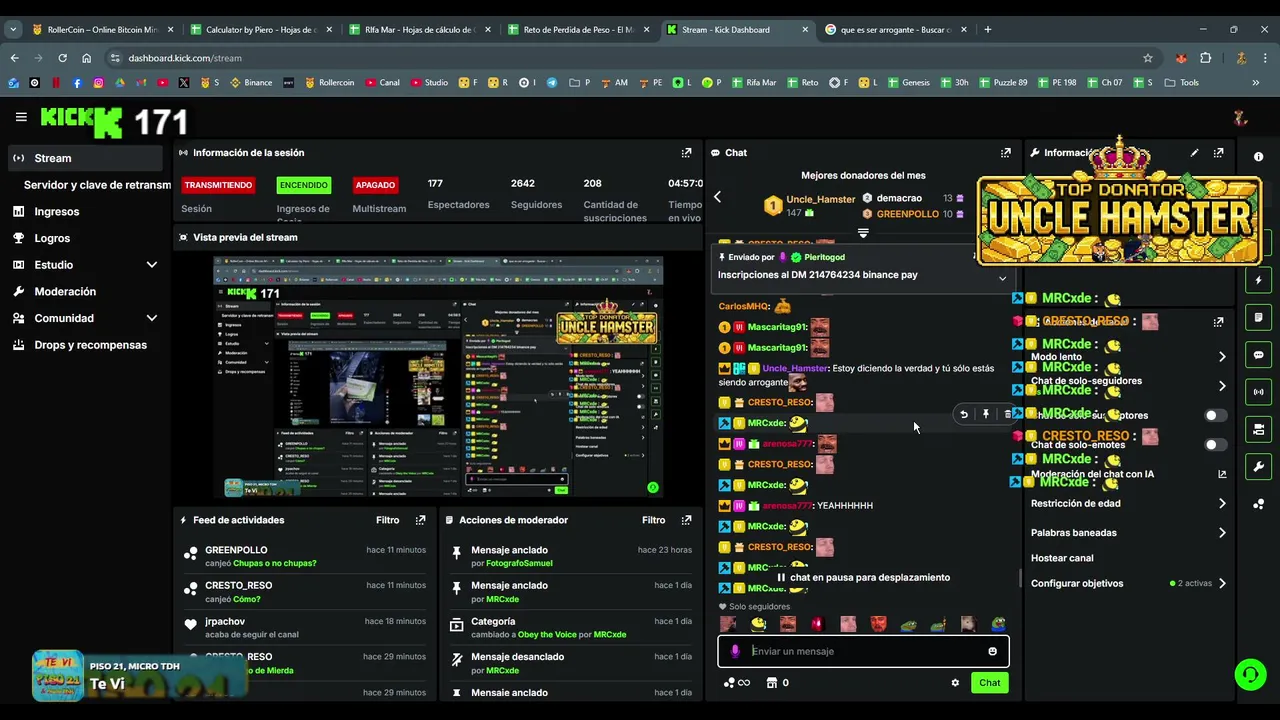Click the chat en pausa para desplazamiento banner
Image resolution: width=1280 pixels, height=720 pixels.
863,577
